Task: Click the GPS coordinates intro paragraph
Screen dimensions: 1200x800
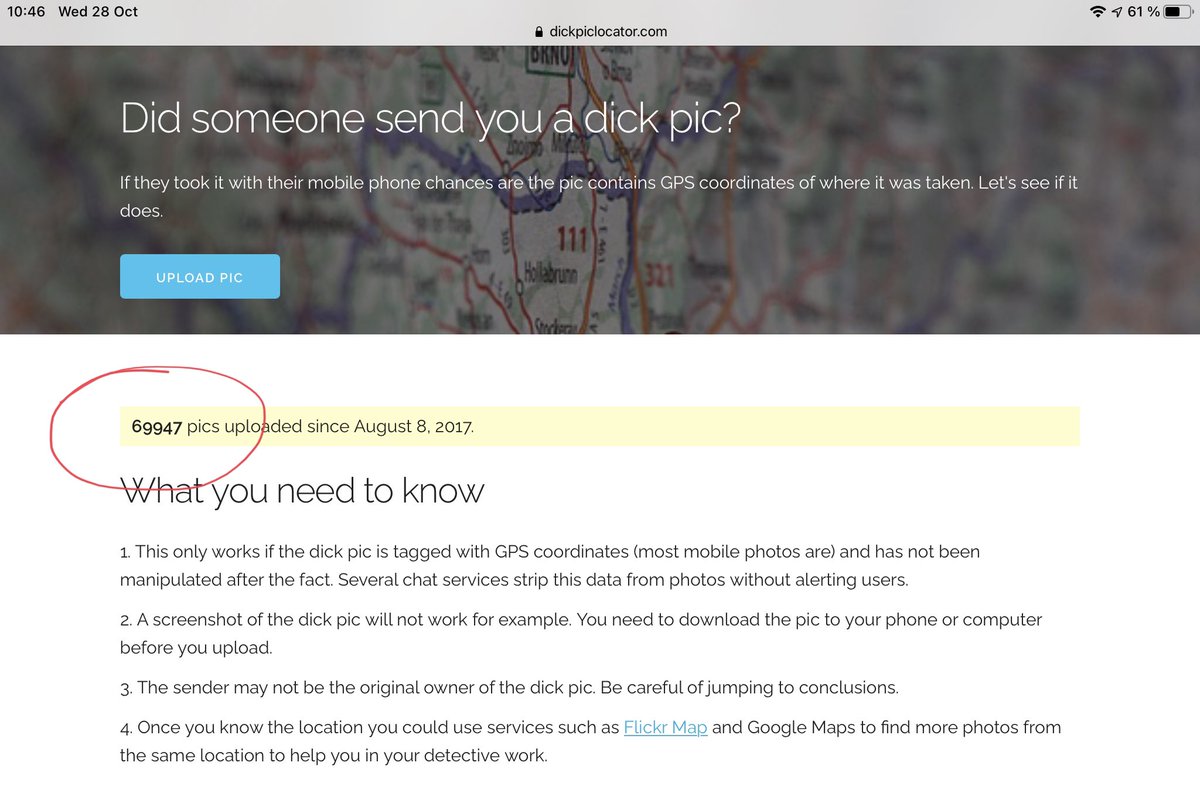Action: (x=598, y=197)
